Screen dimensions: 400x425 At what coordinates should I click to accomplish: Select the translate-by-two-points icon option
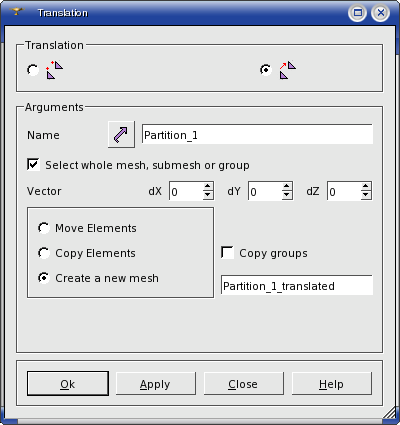point(33,70)
